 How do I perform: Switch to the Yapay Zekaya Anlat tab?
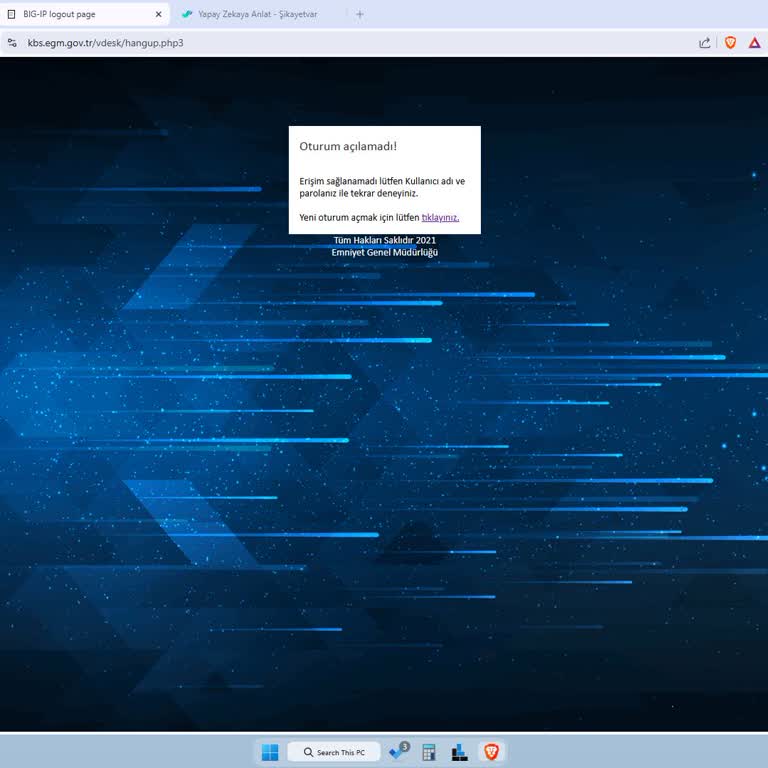(258, 14)
